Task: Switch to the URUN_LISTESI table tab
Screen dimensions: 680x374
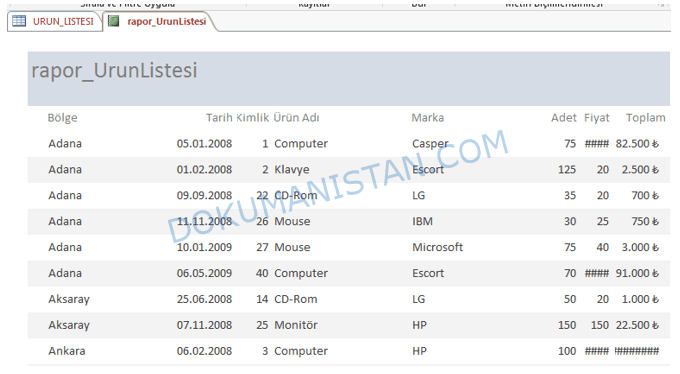Action: point(55,22)
